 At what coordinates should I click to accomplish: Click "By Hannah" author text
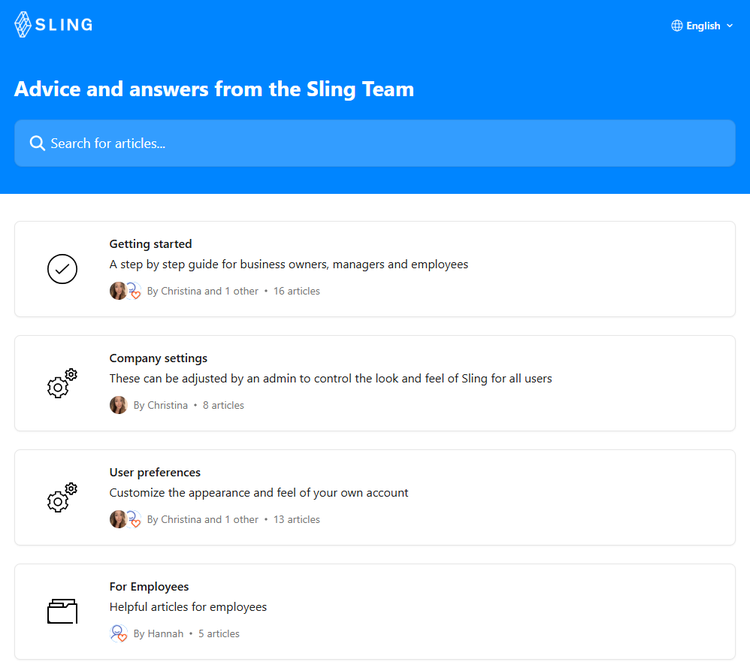[x=158, y=633]
